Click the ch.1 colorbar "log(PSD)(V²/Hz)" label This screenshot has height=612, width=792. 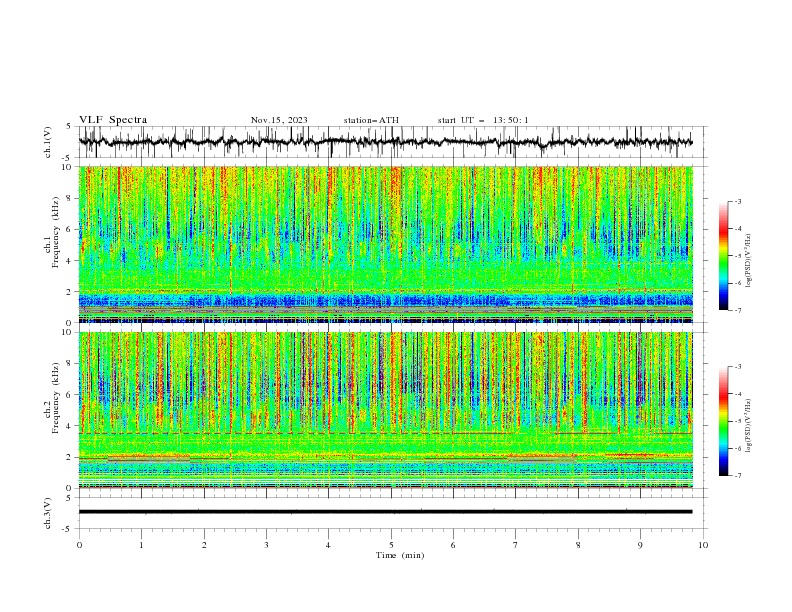coord(749,261)
